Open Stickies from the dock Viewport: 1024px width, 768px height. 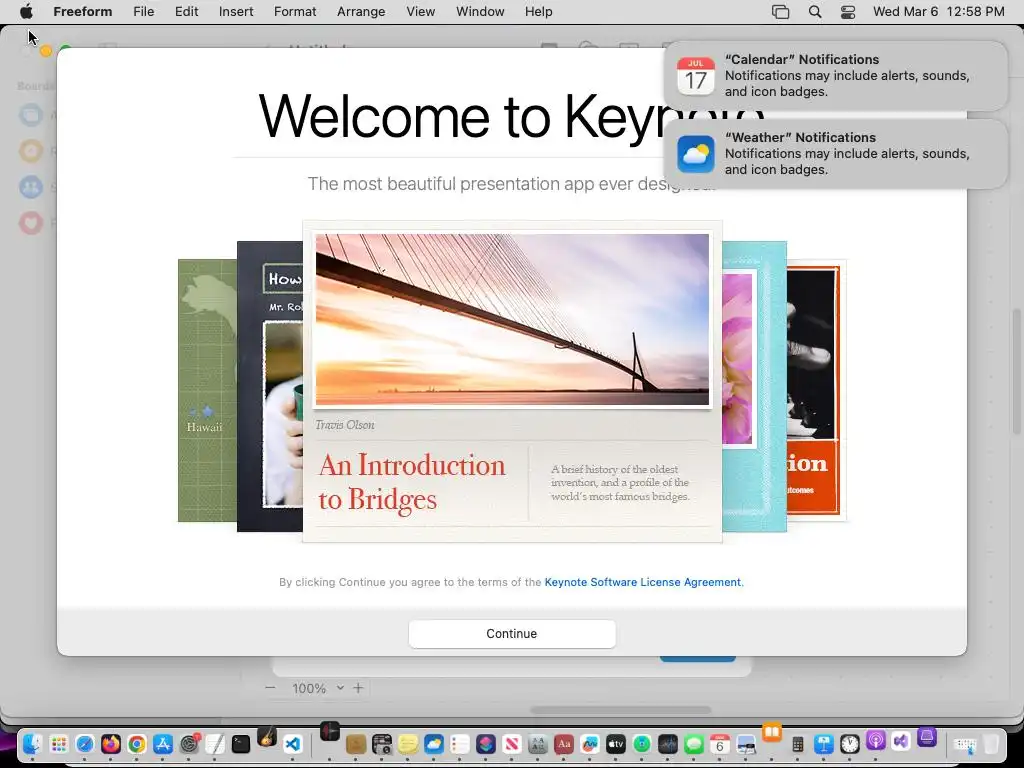pyautogui.click(x=408, y=744)
